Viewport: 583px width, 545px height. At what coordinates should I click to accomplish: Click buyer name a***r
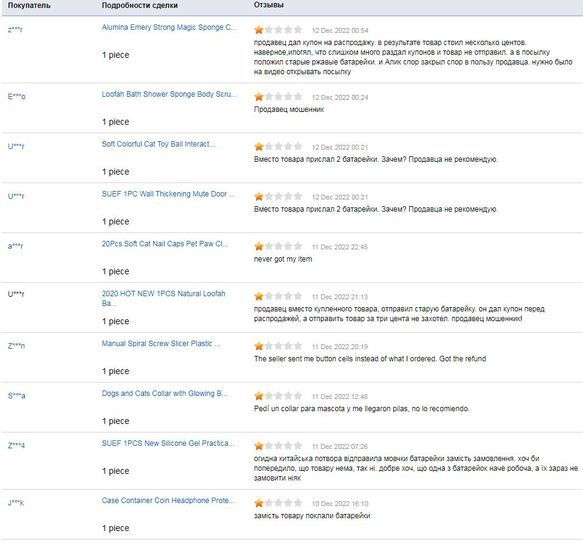pos(16,246)
